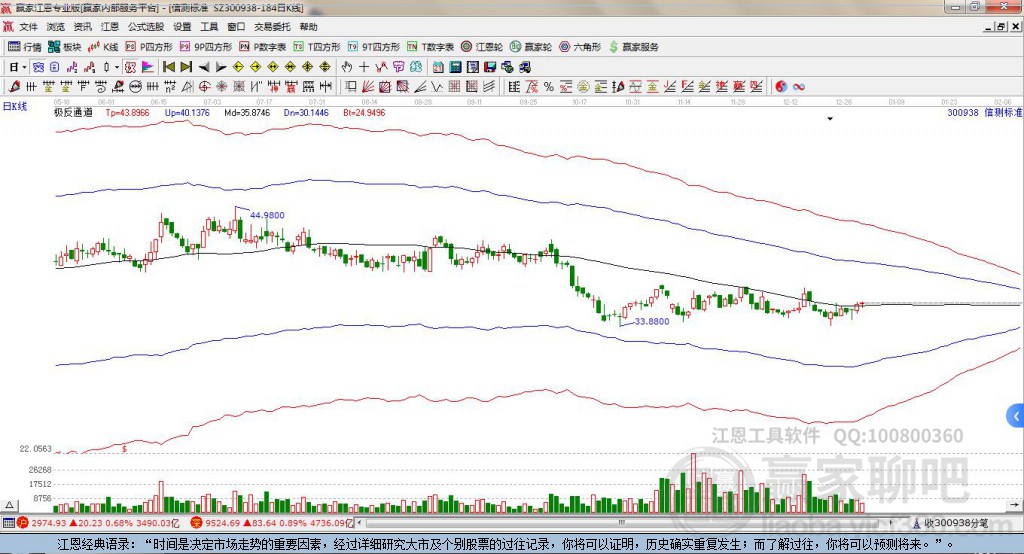Screen dimensions: 1024x554
Task: Jump to first bar with green skip-back icon
Action: point(168,67)
